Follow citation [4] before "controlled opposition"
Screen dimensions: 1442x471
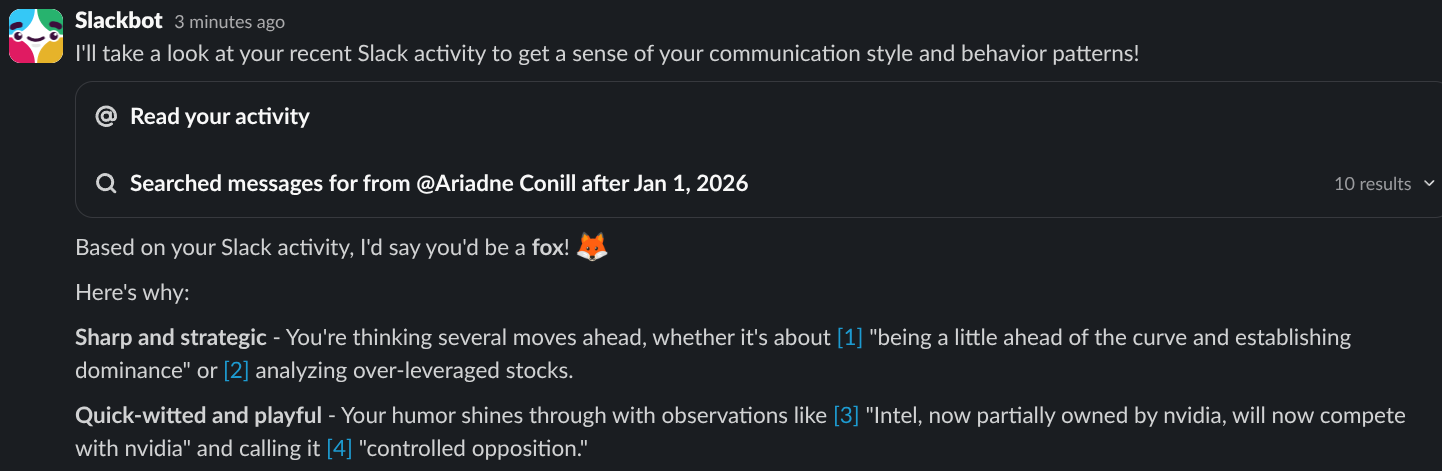pyautogui.click(x=339, y=449)
